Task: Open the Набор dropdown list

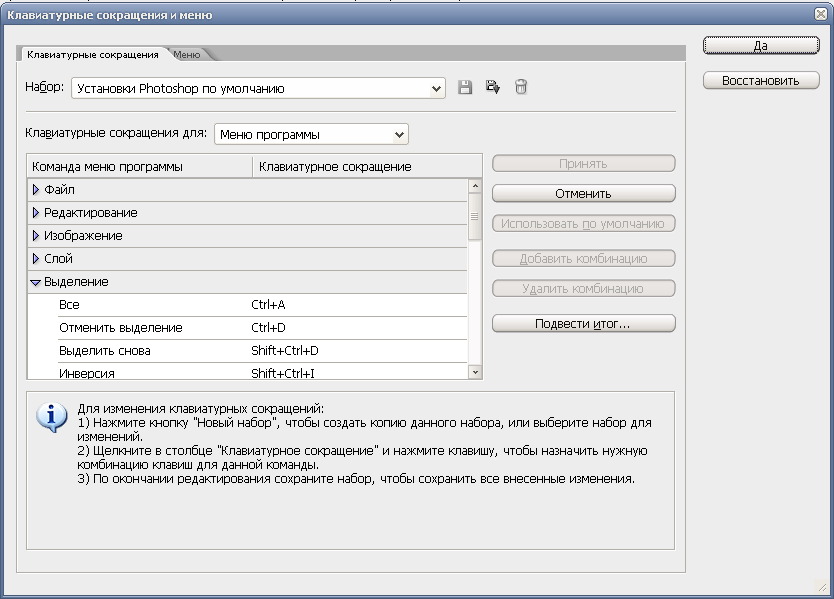Action: pyautogui.click(x=258, y=88)
